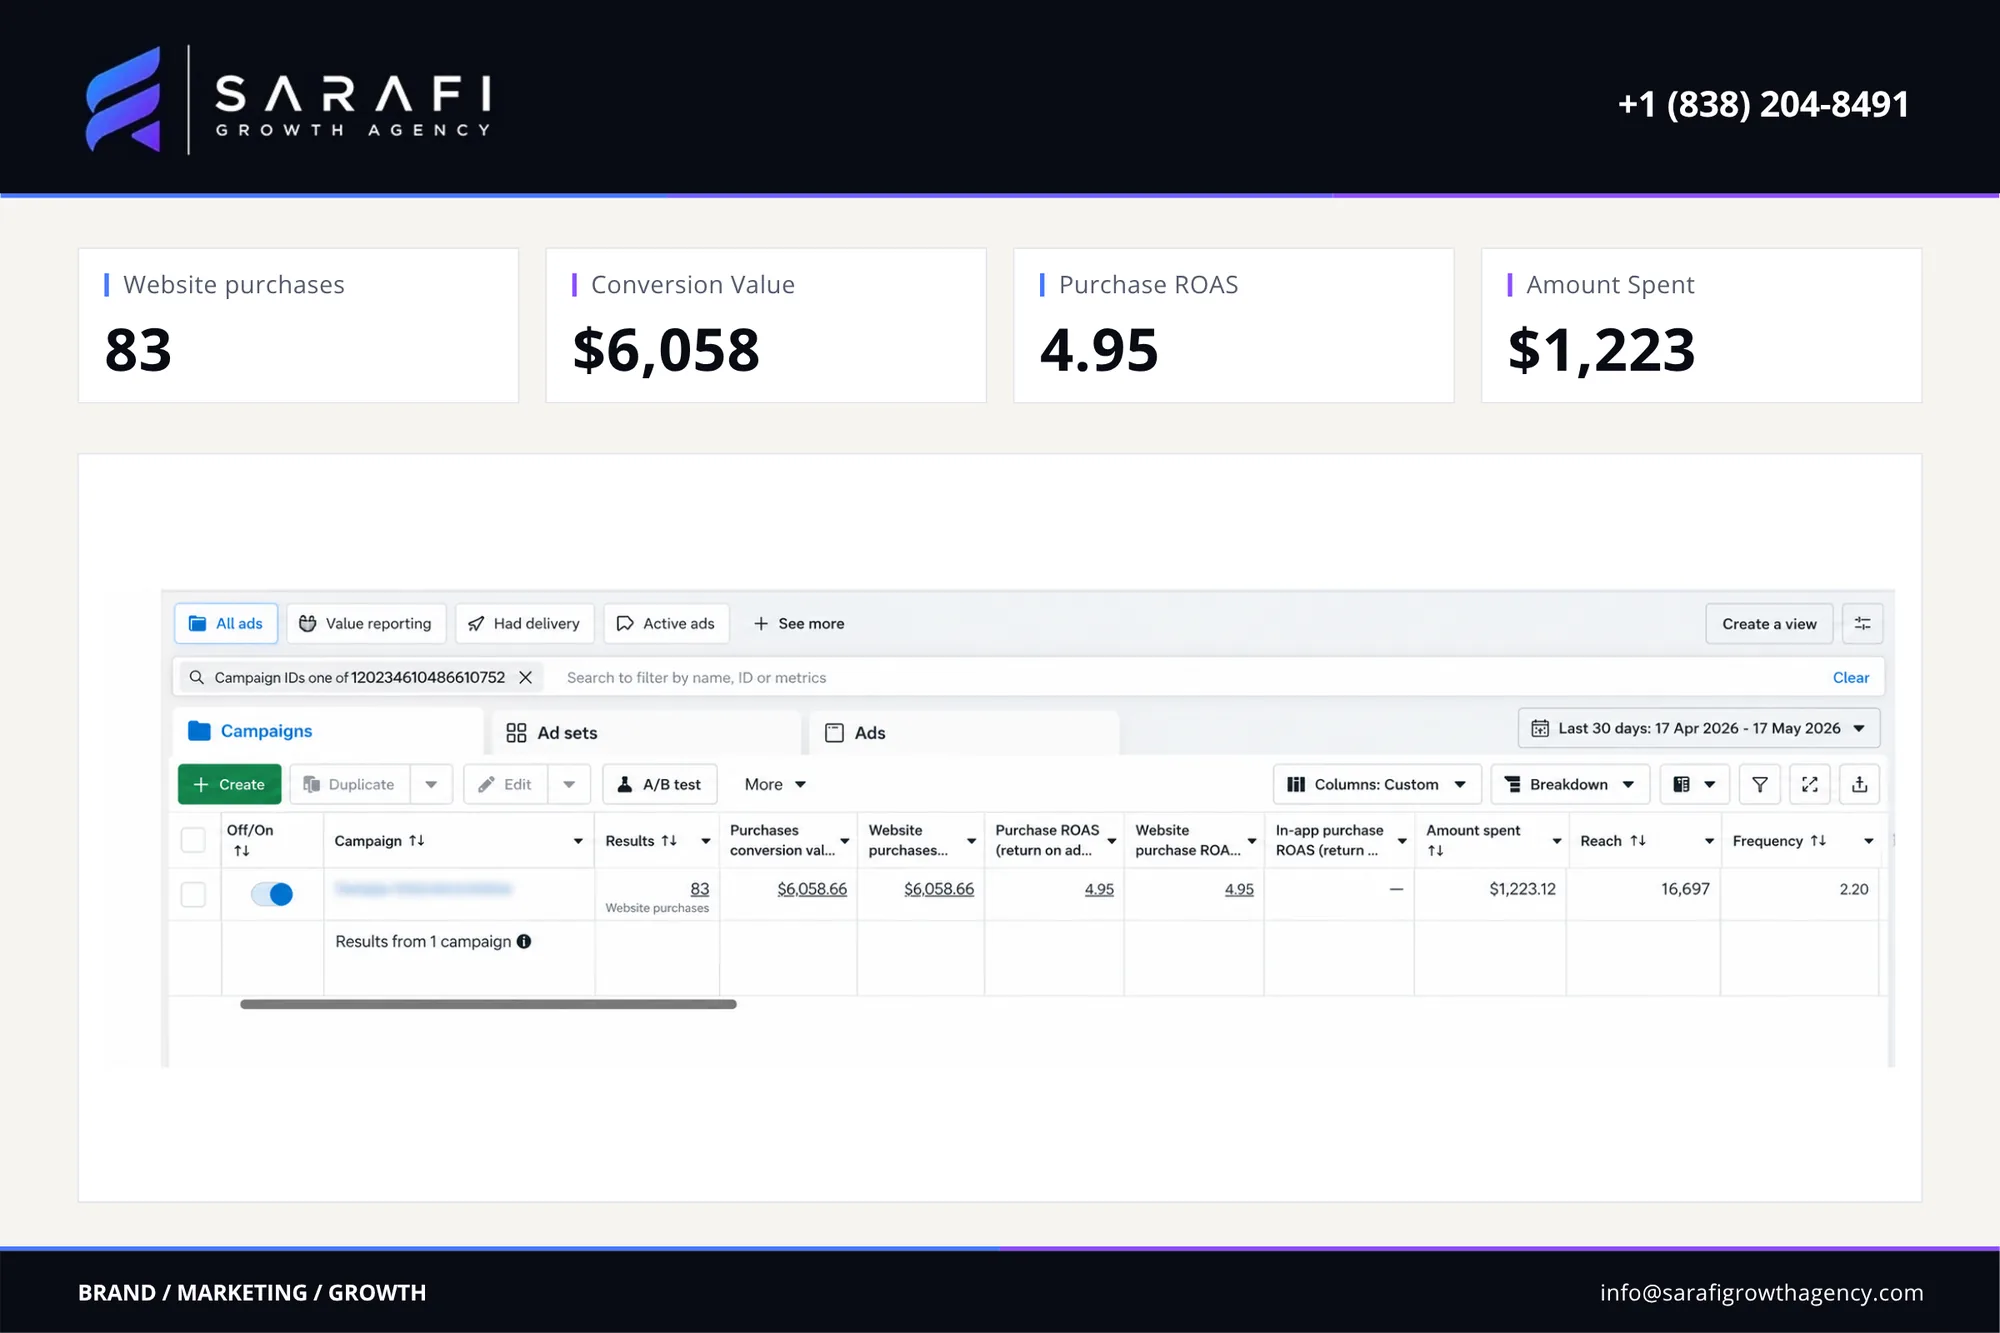
Task: Click the export icon button
Action: point(1860,784)
